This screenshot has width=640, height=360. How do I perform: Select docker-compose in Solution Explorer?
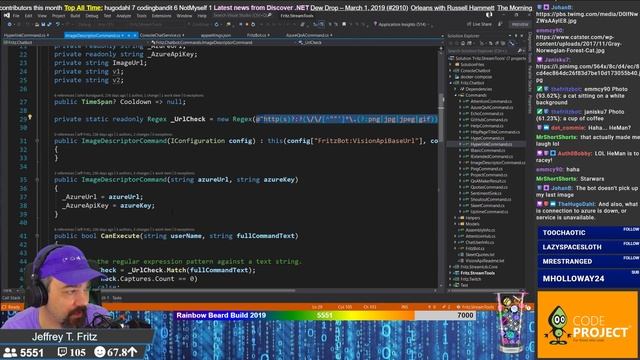[x=476, y=77]
